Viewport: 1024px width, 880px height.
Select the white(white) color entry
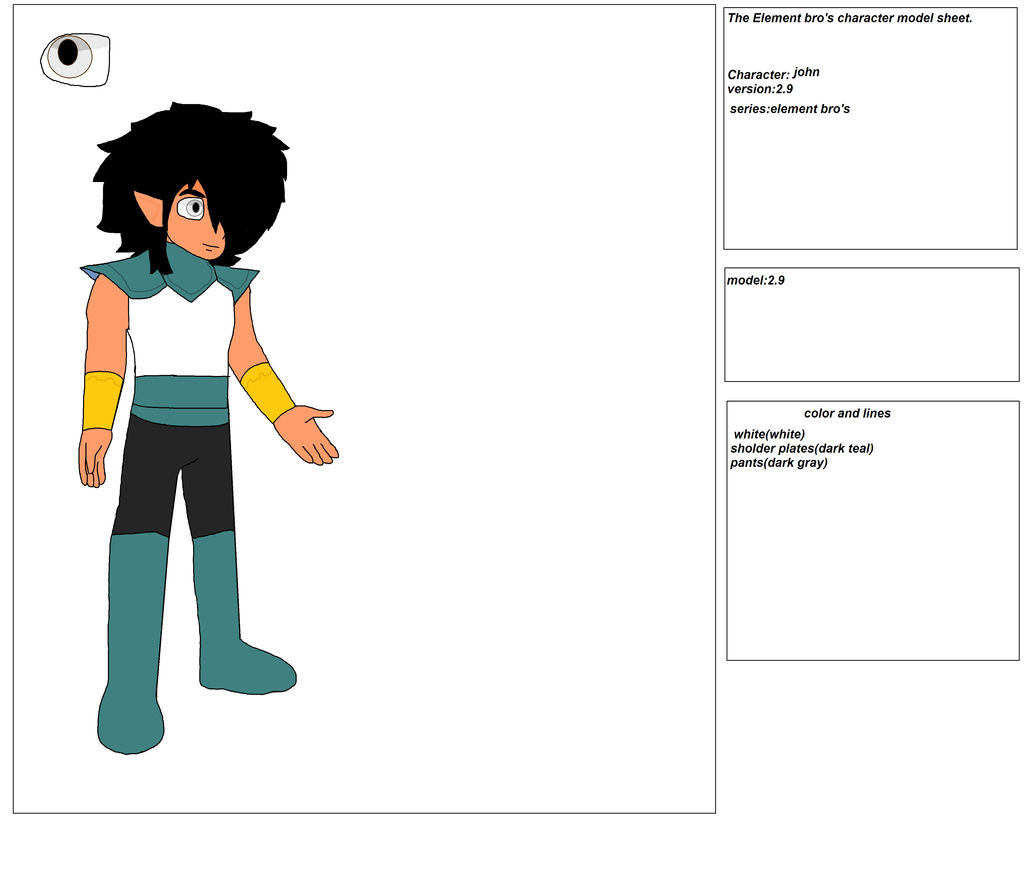[x=768, y=434]
